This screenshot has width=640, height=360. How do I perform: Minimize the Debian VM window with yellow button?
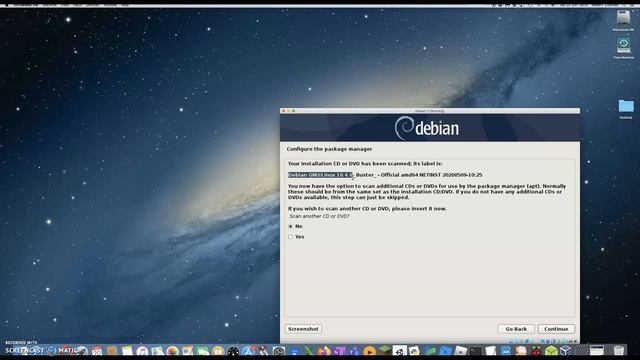point(289,111)
